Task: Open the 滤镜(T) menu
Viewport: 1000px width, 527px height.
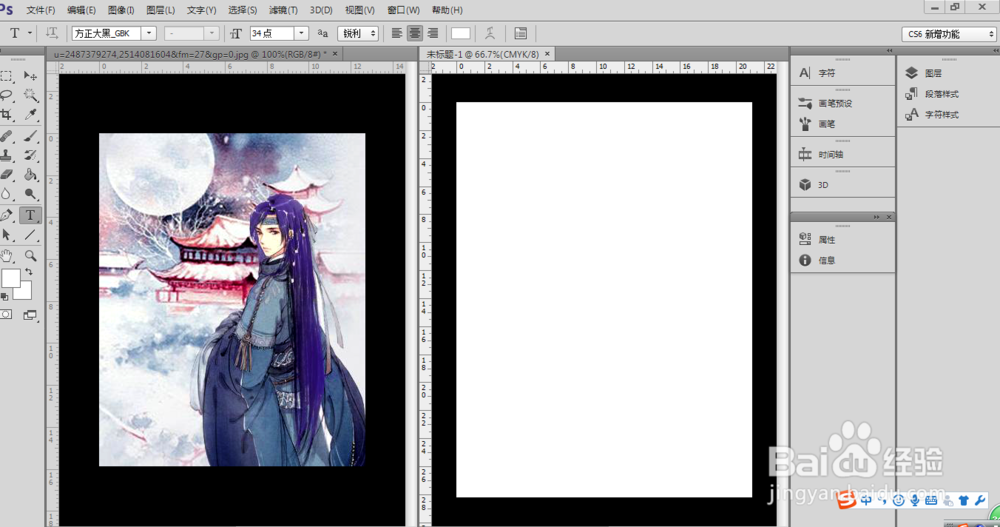Action: 283,10
